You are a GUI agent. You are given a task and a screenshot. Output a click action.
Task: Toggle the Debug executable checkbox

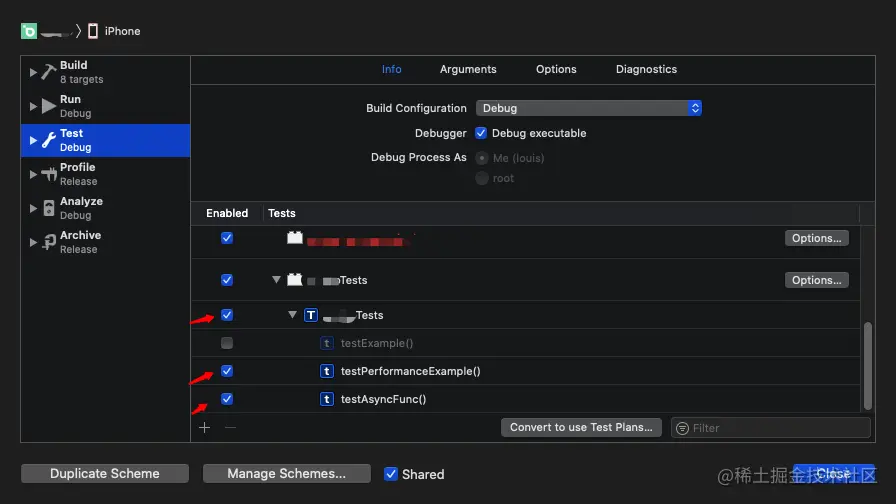click(x=481, y=133)
